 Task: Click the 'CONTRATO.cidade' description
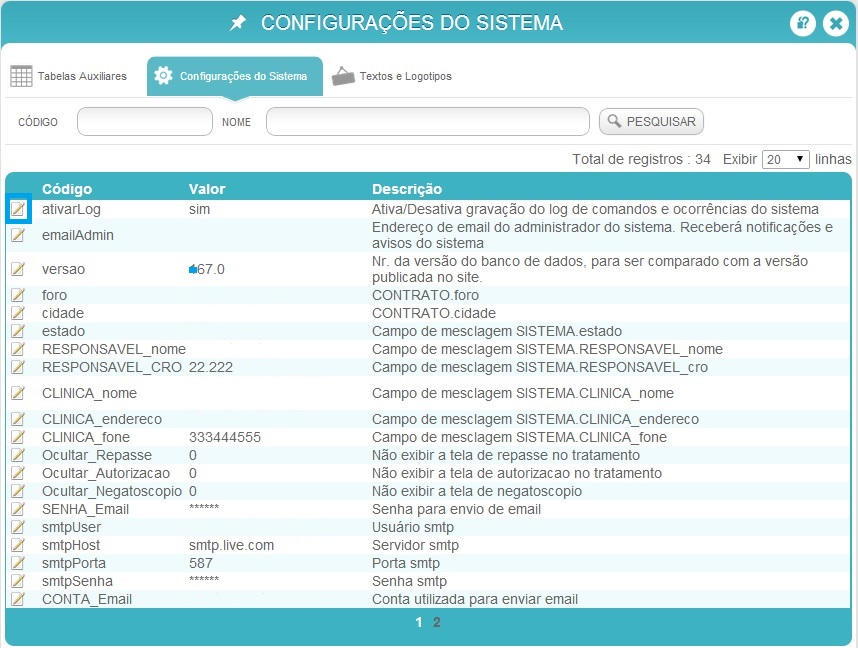click(434, 313)
